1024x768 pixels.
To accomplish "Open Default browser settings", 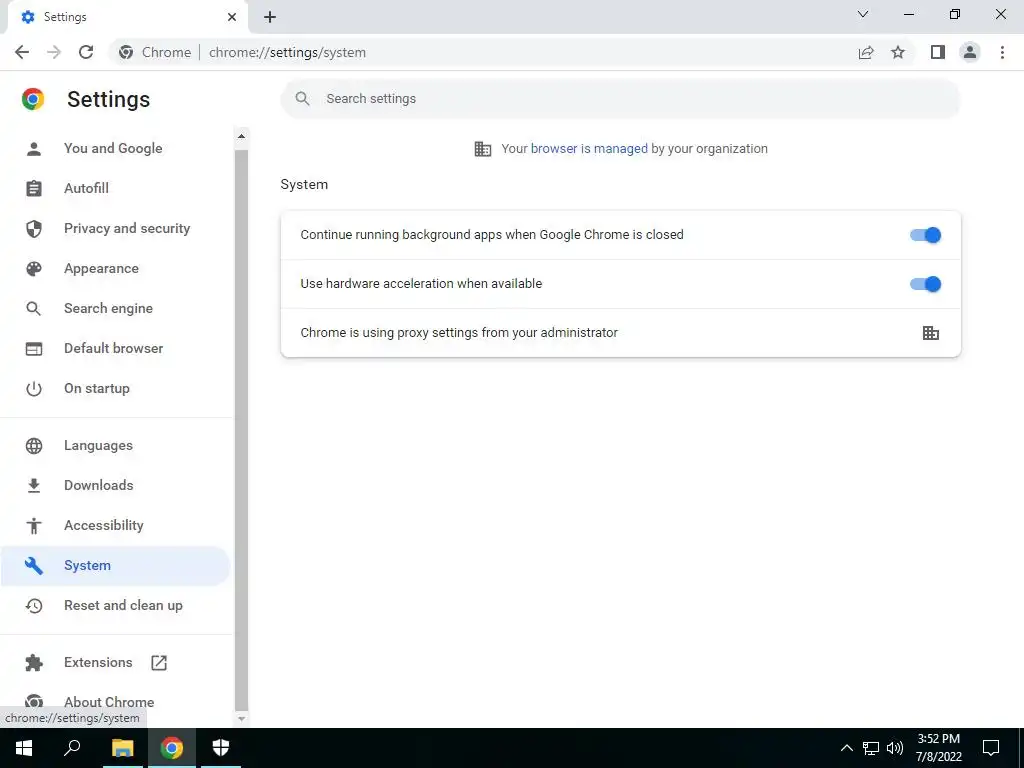I will pyautogui.click(x=116, y=348).
